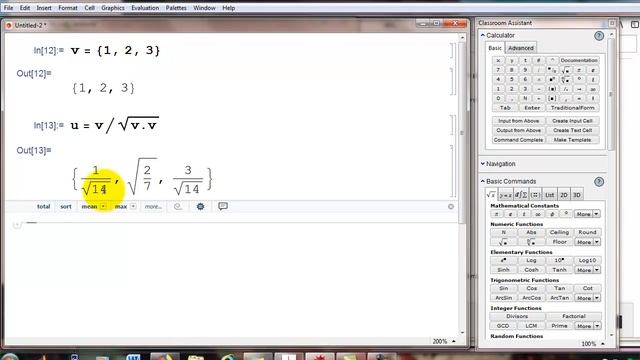The height and width of the screenshot is (360, 640).
Task: Insert parentheses template in Calculator
Action: (552, 89)
